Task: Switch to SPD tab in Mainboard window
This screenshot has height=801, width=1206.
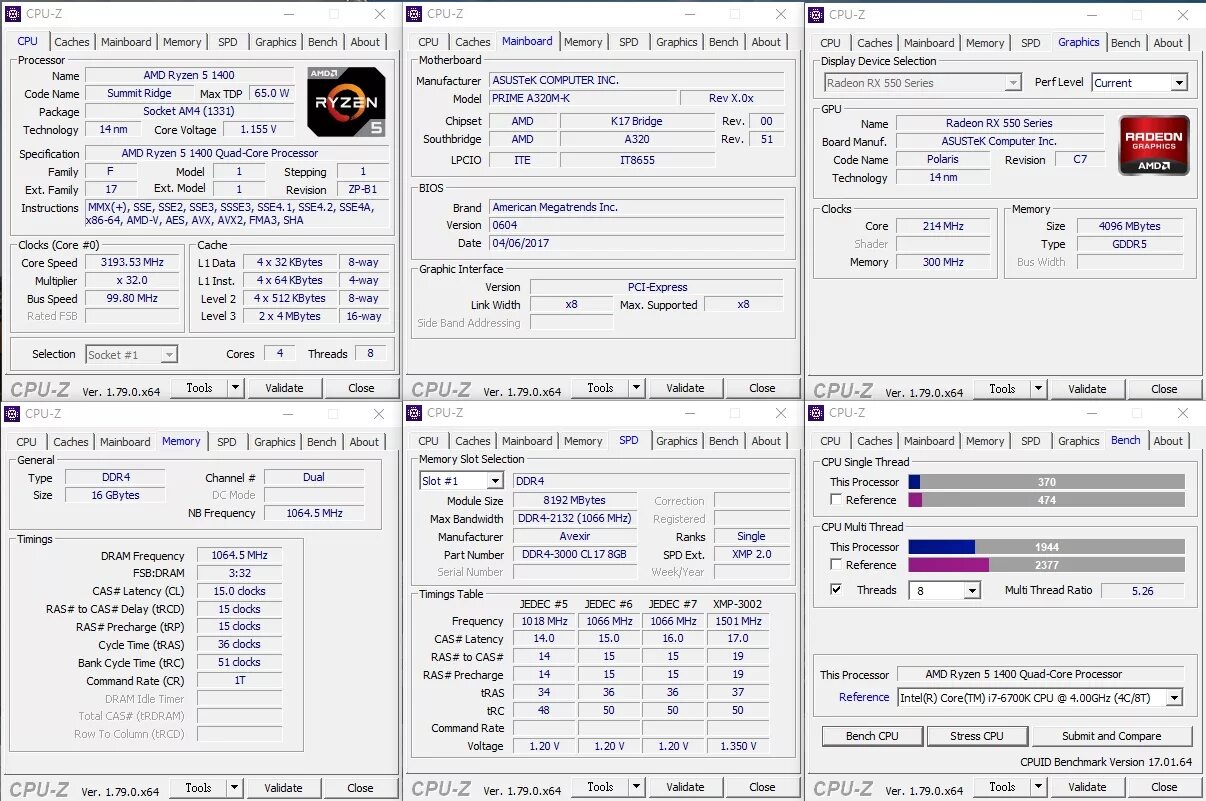Action: tap(629, 42)
